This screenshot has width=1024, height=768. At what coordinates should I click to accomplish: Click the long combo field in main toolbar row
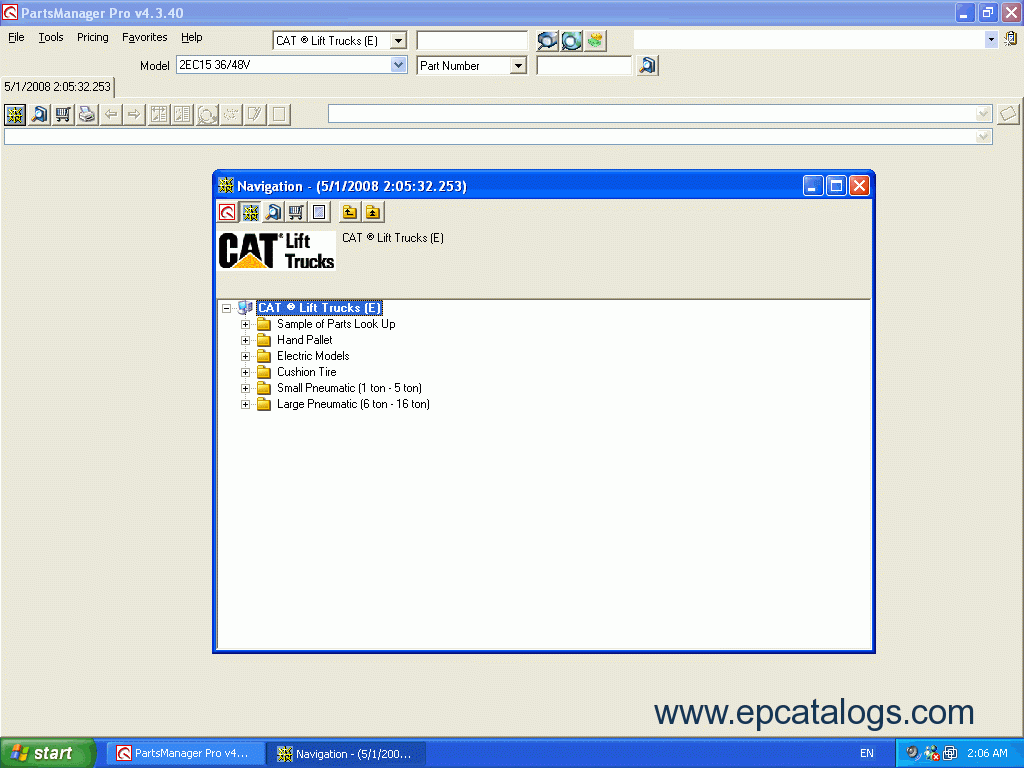click(x=660, y=114)
